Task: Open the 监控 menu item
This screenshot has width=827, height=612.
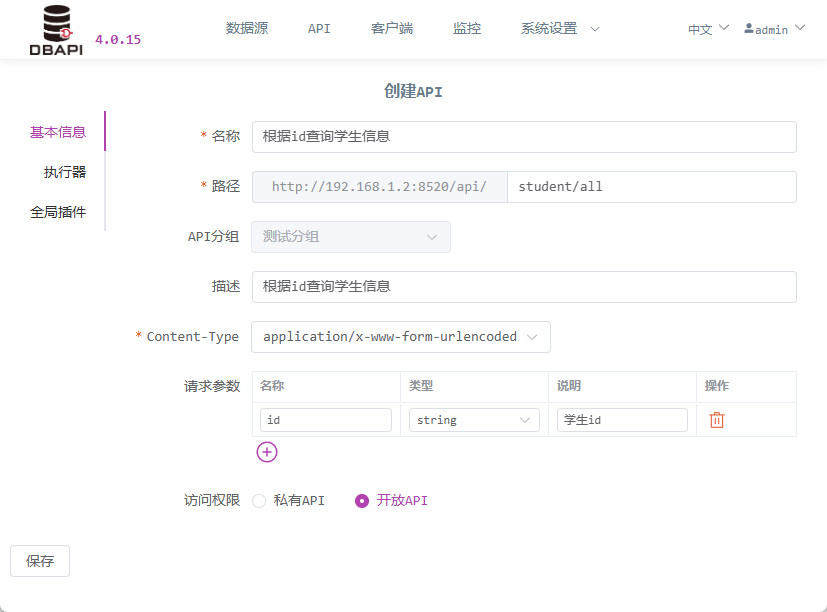Action: [x=467, y=28]
